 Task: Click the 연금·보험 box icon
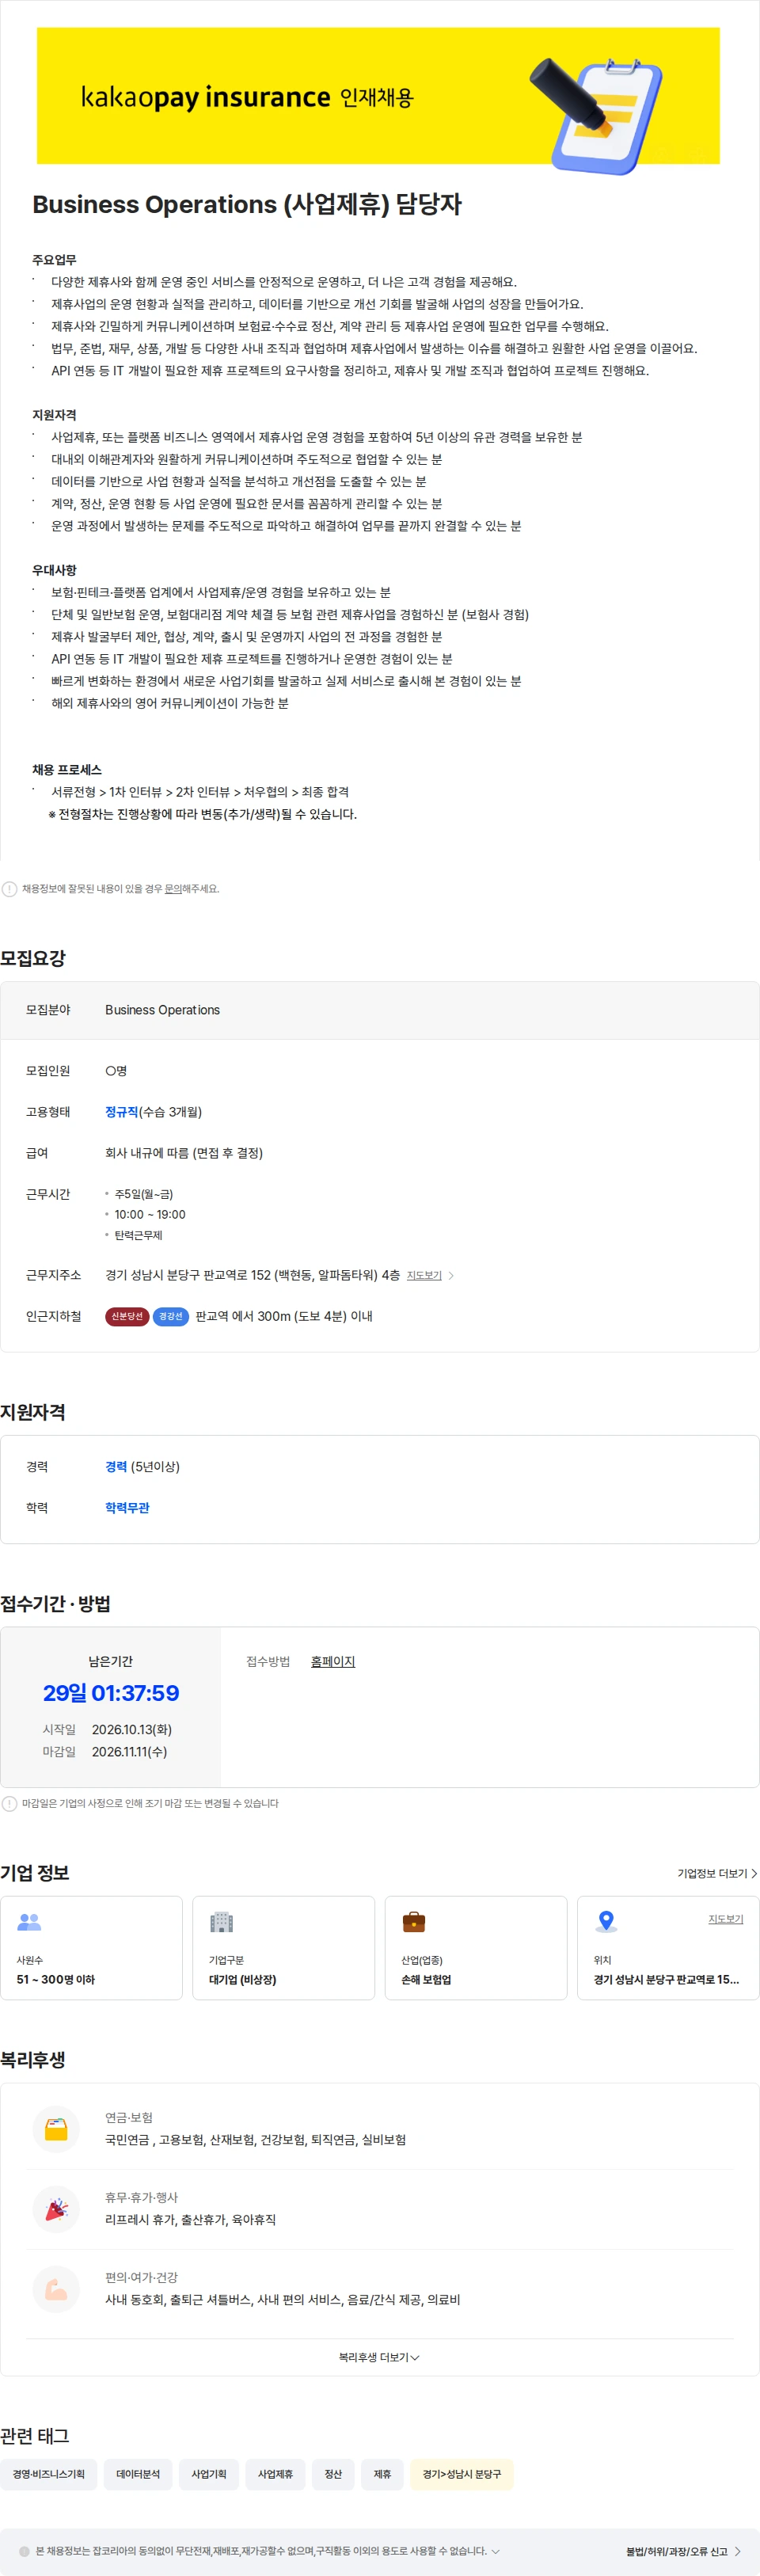tap(56, 2129)
